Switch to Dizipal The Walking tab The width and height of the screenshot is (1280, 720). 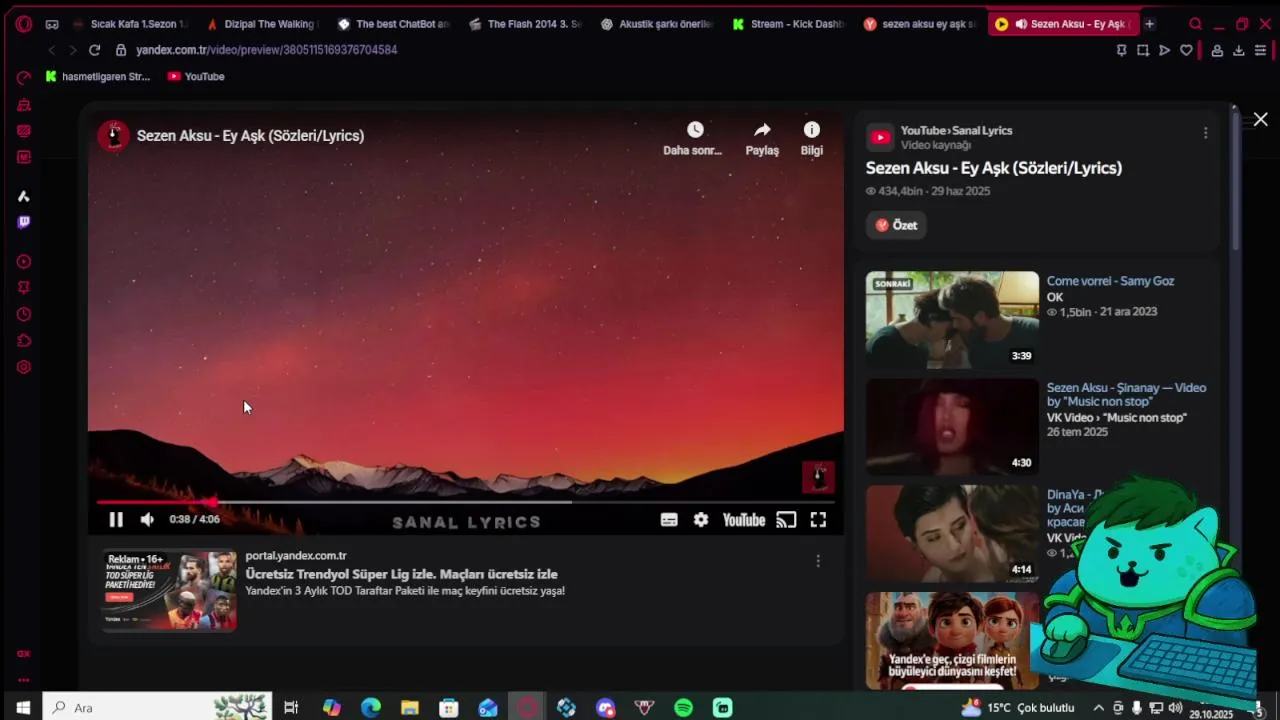[x=263, y=24]
